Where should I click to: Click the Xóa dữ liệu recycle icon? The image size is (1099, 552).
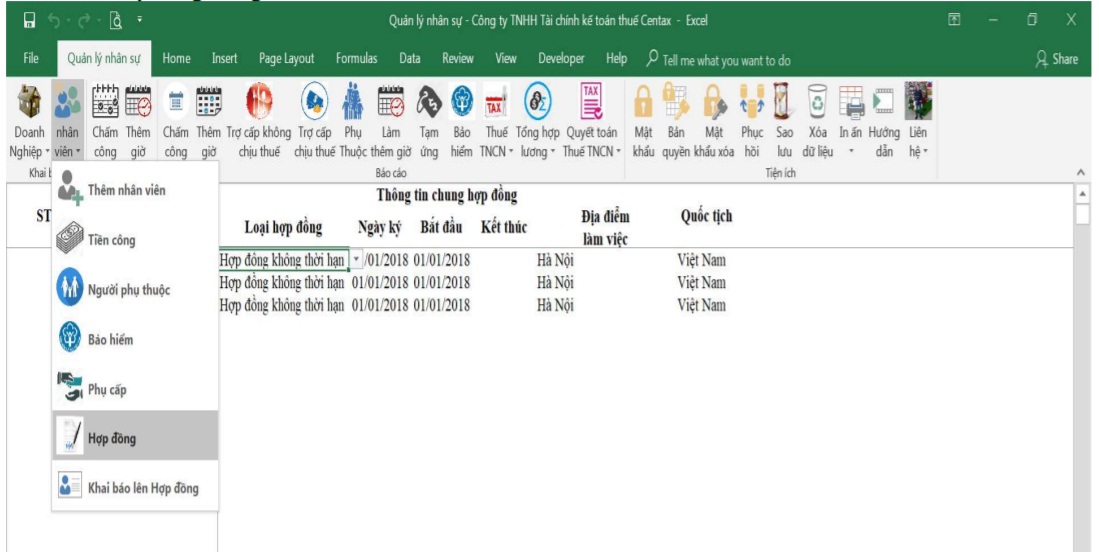tap(817, 108)
